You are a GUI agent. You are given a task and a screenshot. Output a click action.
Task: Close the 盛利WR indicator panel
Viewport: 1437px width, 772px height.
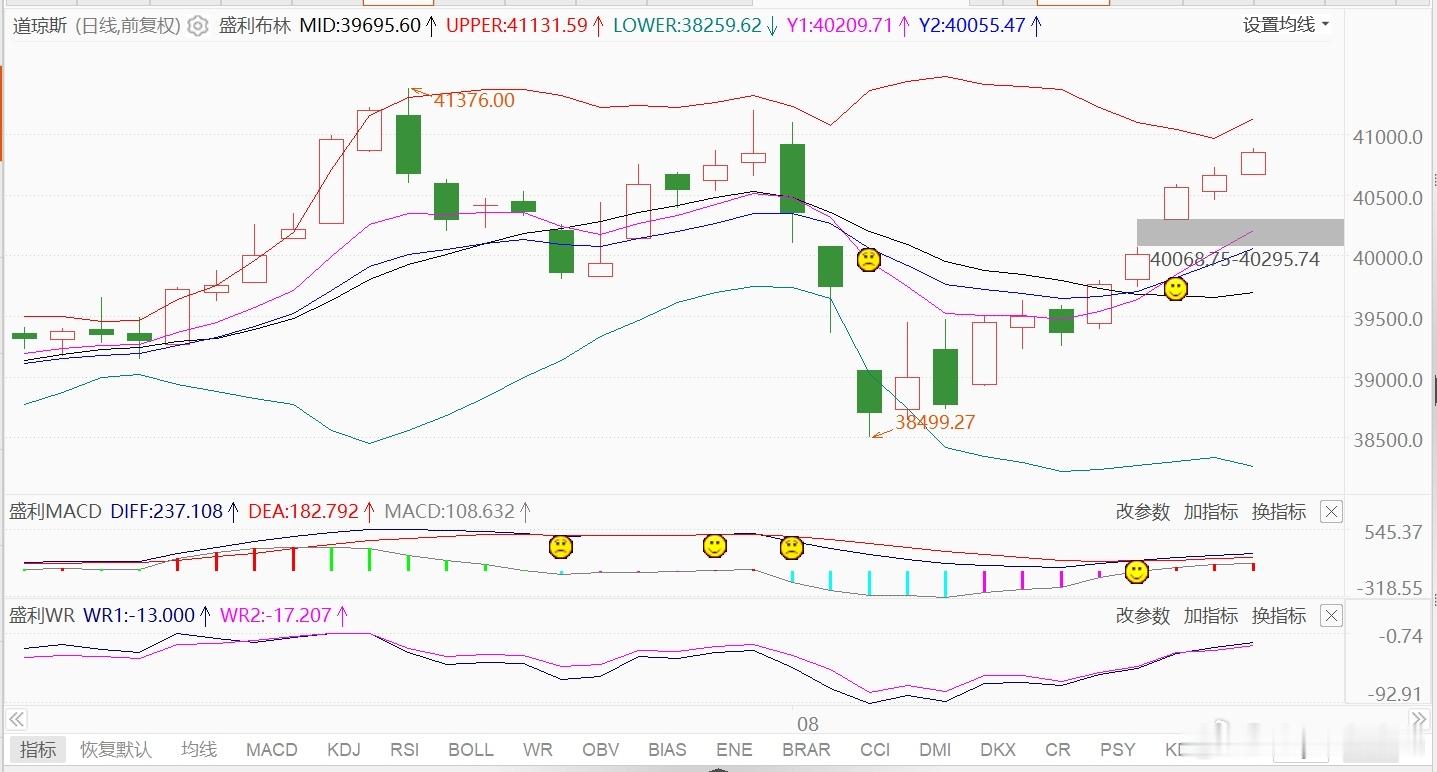1331,616
